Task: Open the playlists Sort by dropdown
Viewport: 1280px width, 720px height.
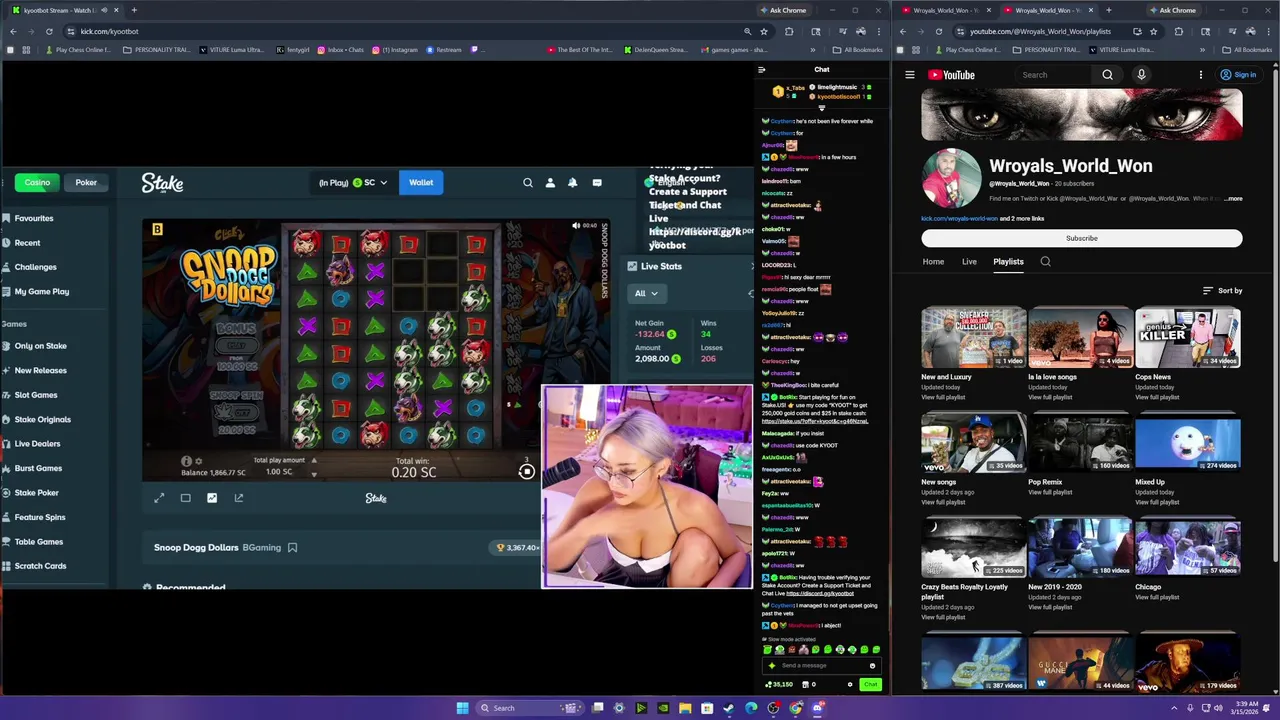Action: point(1222,291)
